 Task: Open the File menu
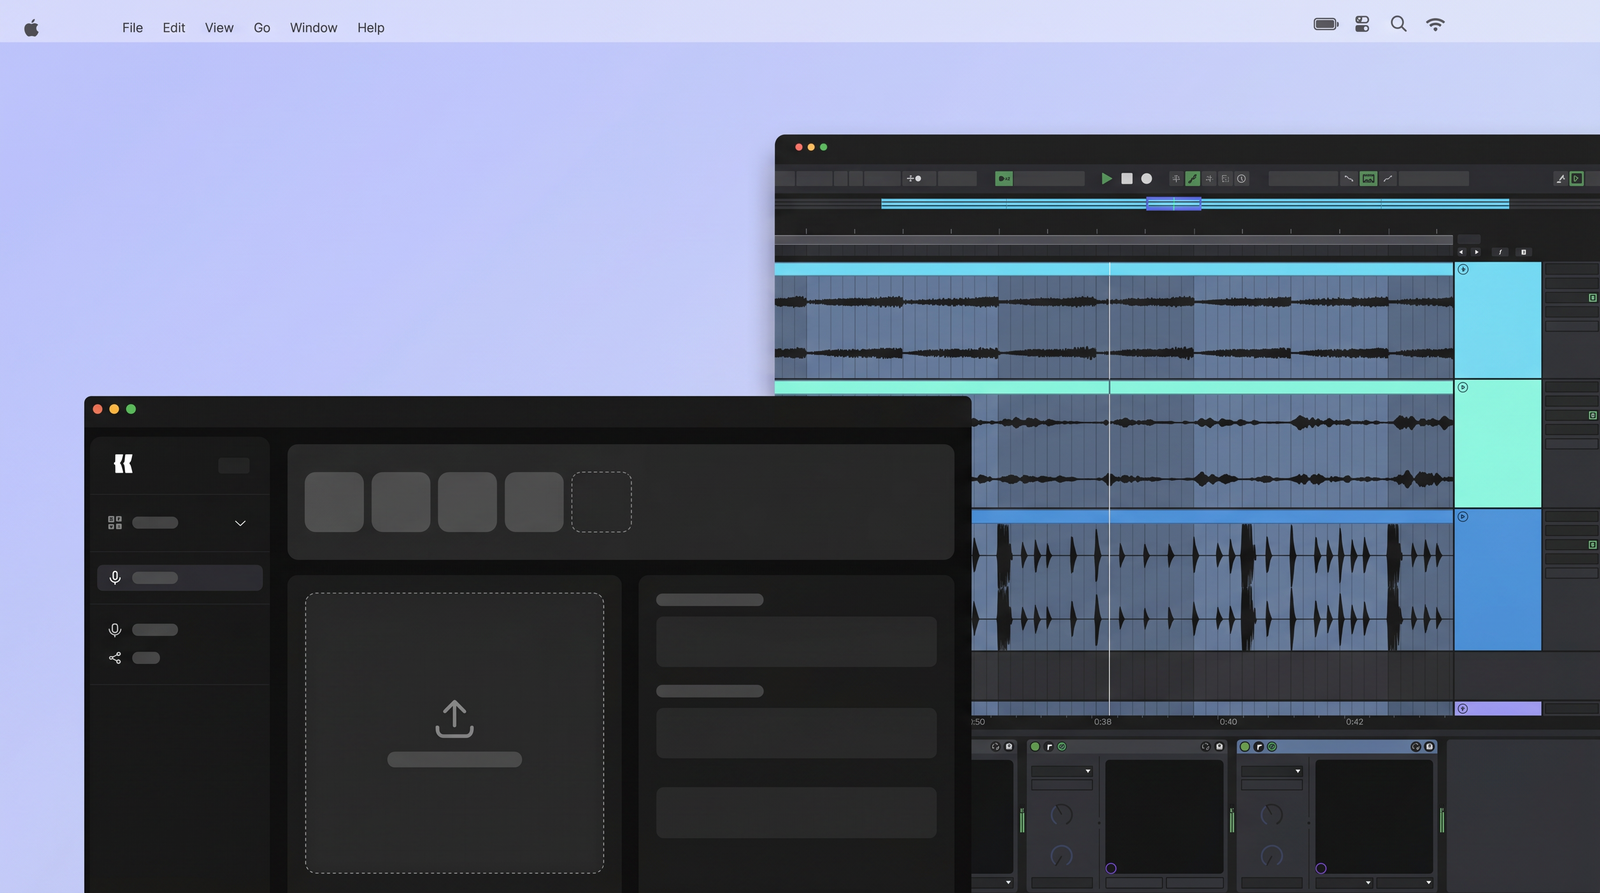click(132, 28)
